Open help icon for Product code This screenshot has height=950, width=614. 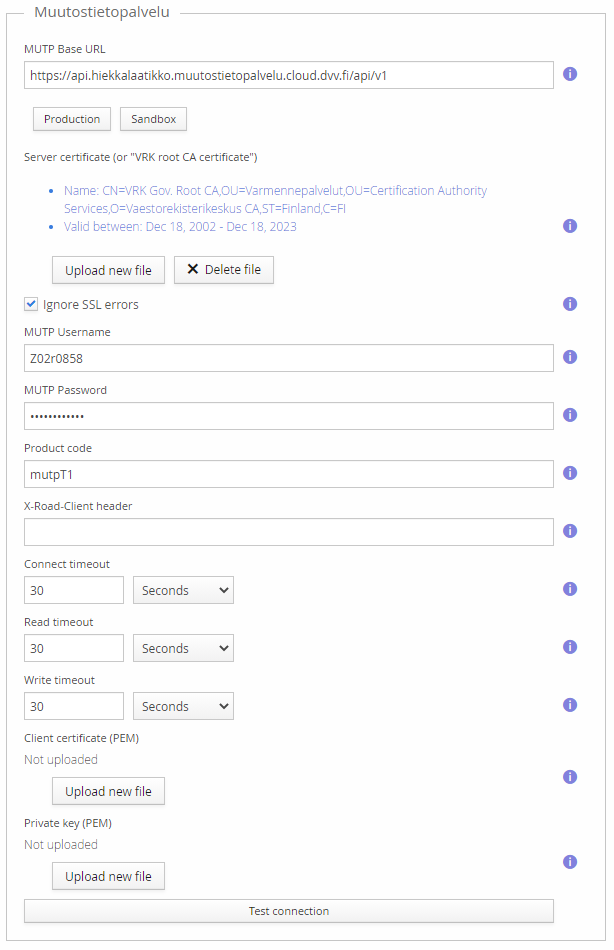pos(570,473)
